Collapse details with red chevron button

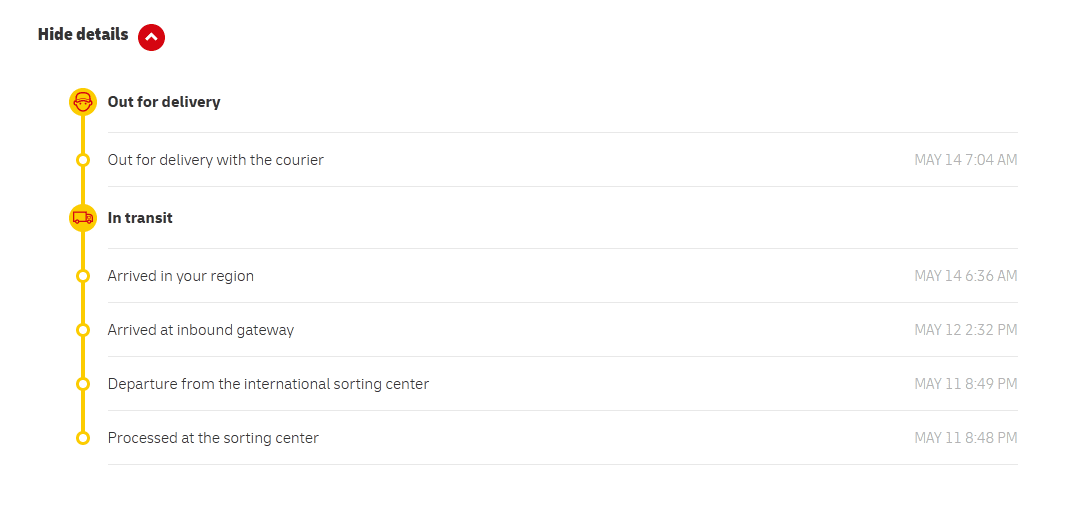pos(151,37)
